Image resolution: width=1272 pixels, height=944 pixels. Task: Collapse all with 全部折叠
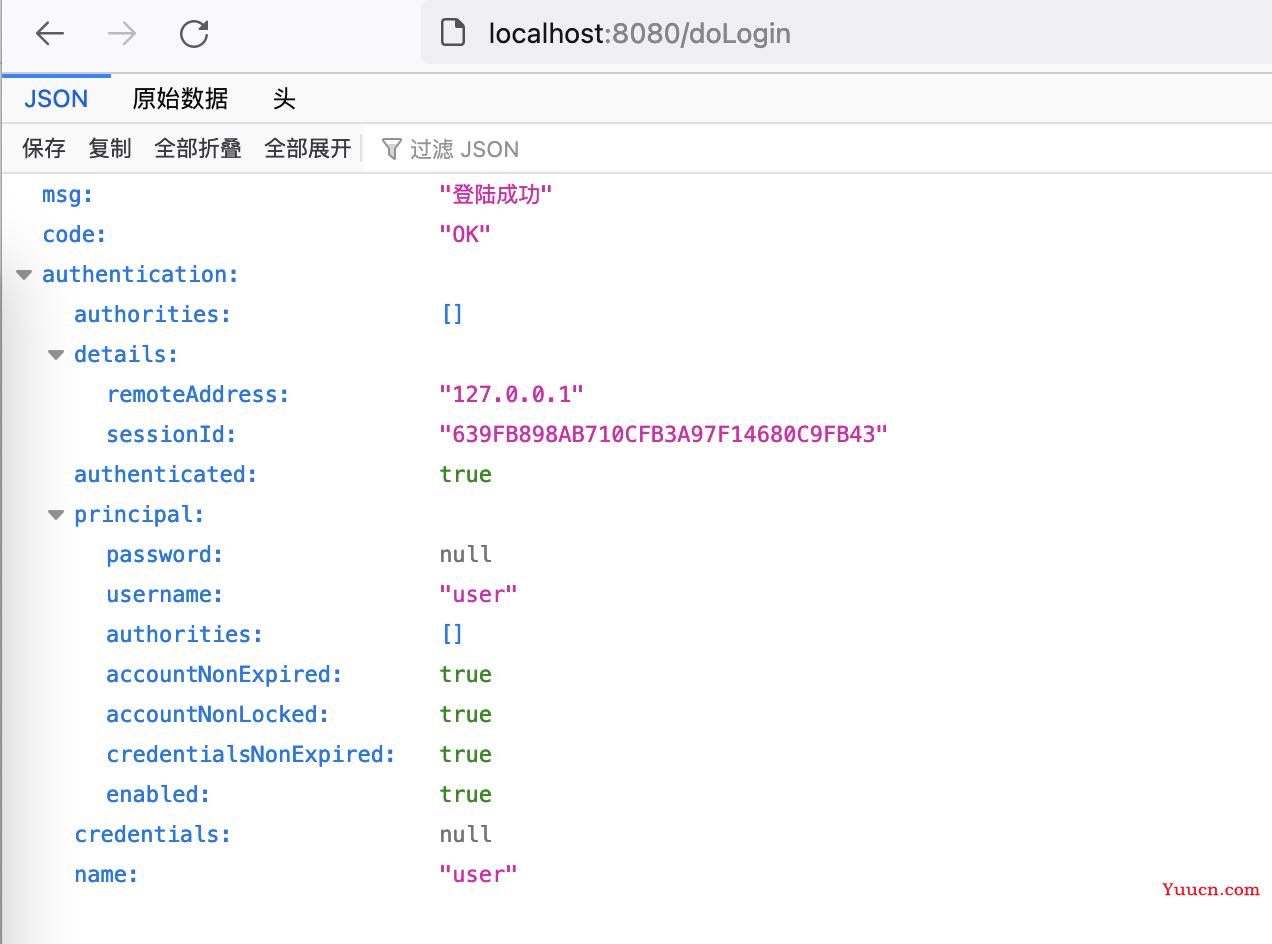coord(198,149)
